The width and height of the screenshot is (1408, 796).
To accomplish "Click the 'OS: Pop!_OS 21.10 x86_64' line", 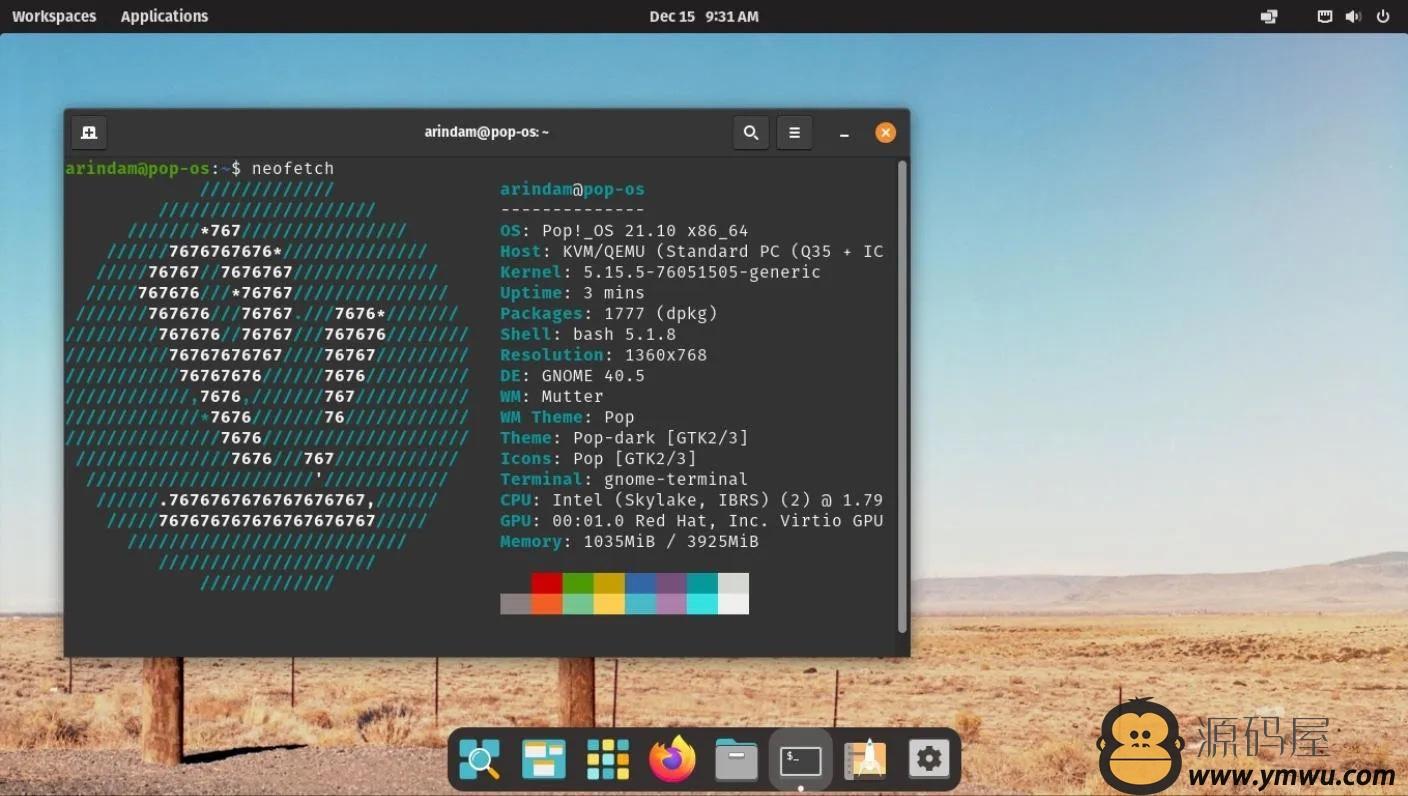I will (624, 230).
